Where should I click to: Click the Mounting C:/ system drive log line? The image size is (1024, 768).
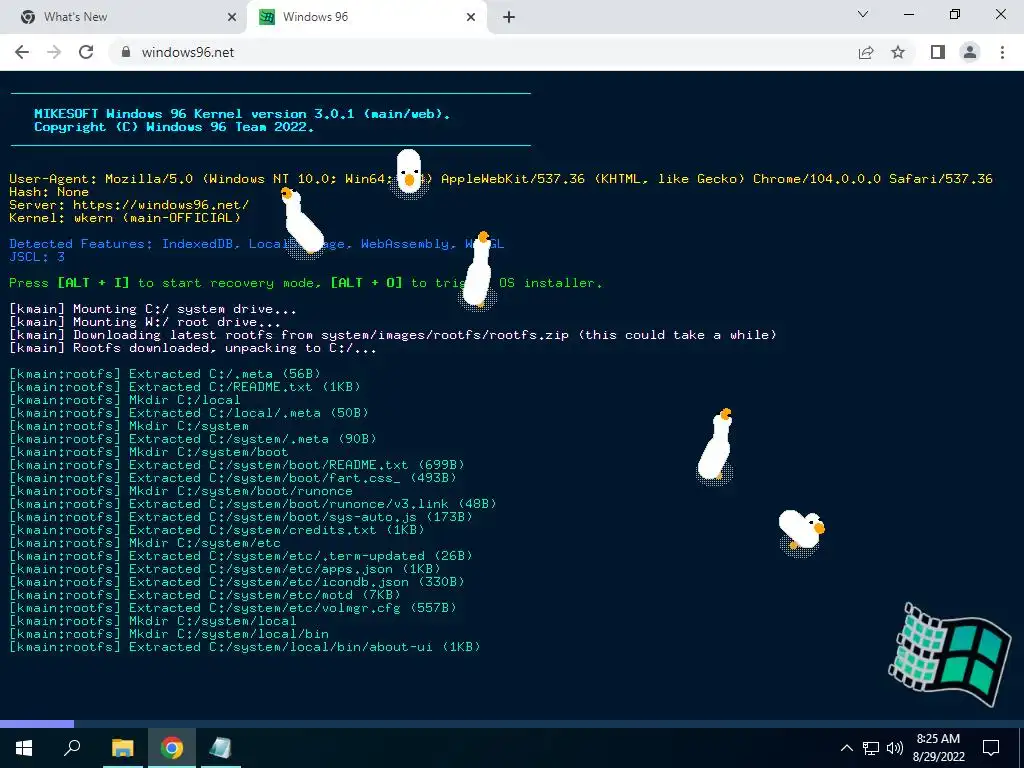[x=153, y=309]
